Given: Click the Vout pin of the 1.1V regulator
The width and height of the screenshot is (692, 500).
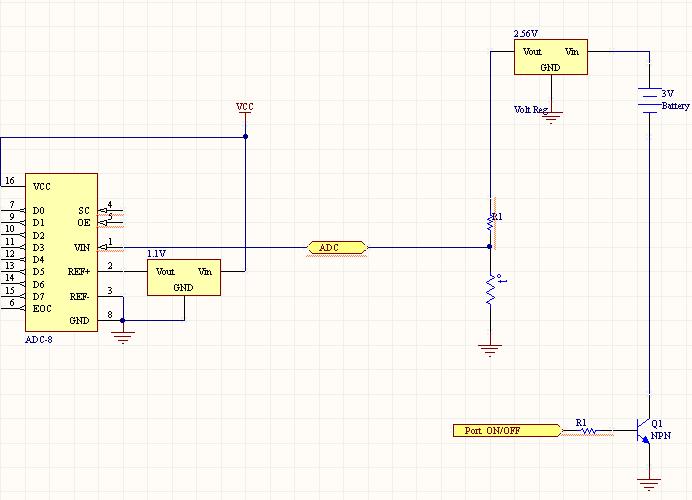Looking at the screenshot, I should 165,271.
